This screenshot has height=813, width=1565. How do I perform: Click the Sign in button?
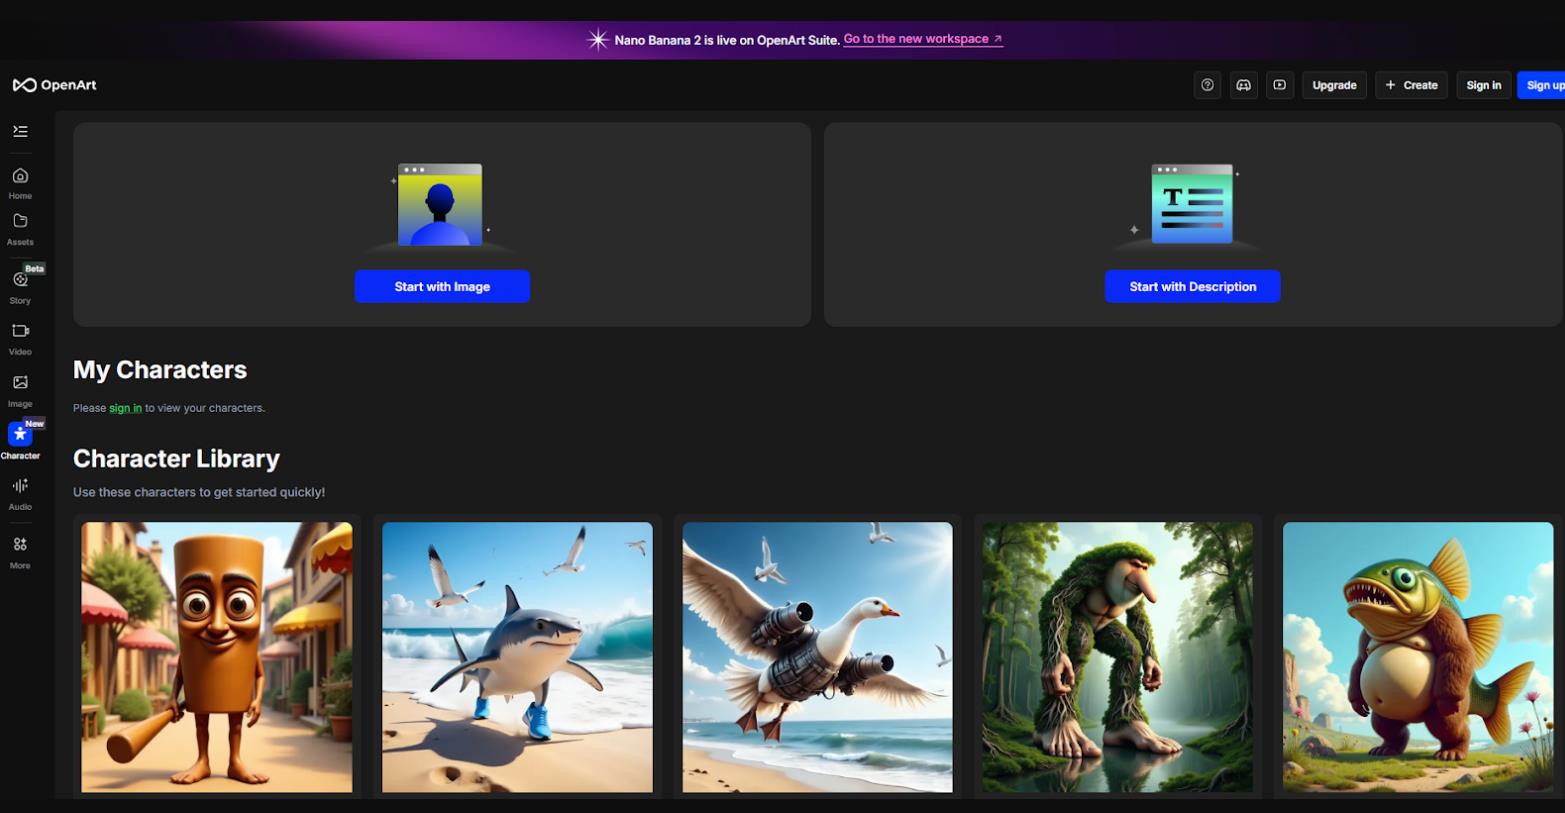1484,85
